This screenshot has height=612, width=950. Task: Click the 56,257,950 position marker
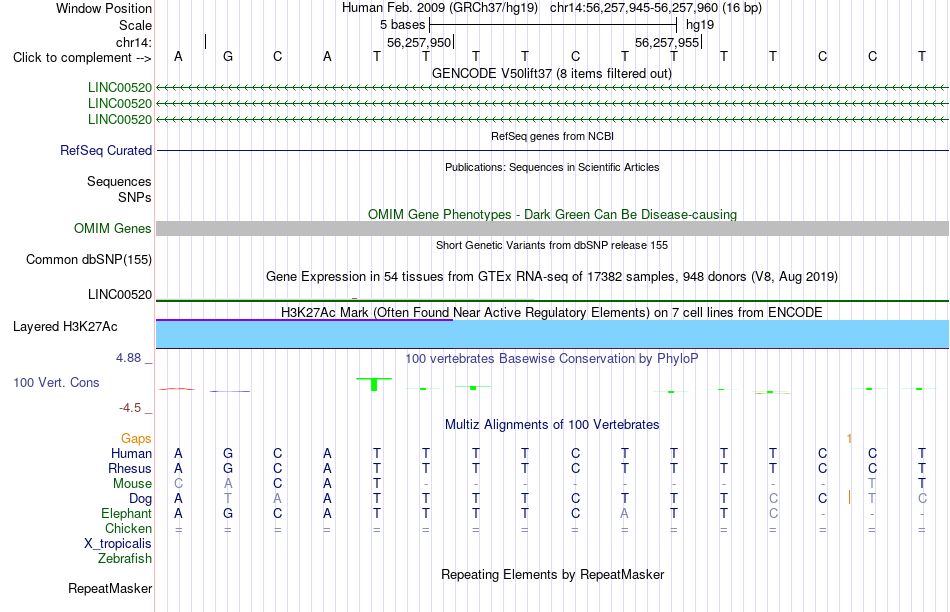419,42
